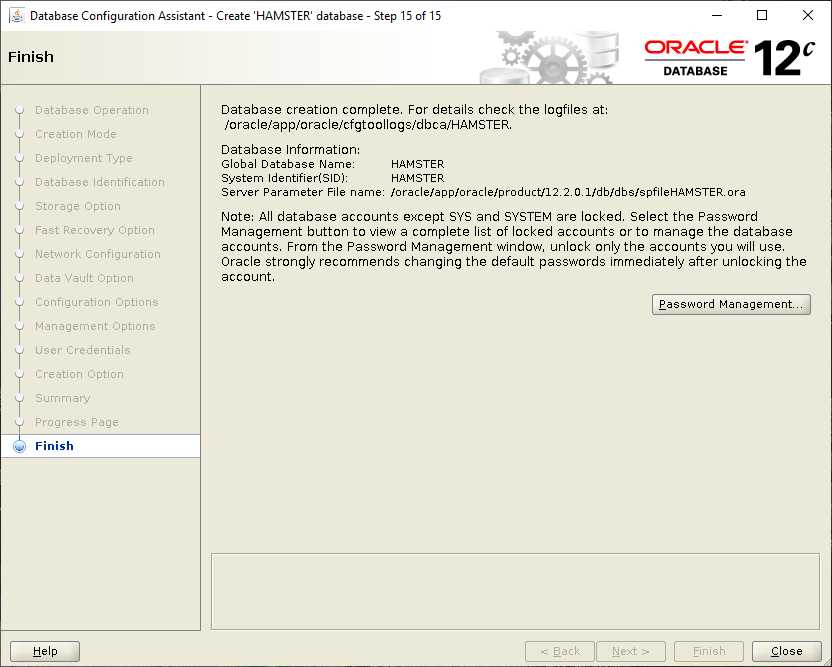Image resolution: width=832 pixels, height=667 pixels.
Task: Select the Fast Recovery Option step
Action: tap(95, 230)
